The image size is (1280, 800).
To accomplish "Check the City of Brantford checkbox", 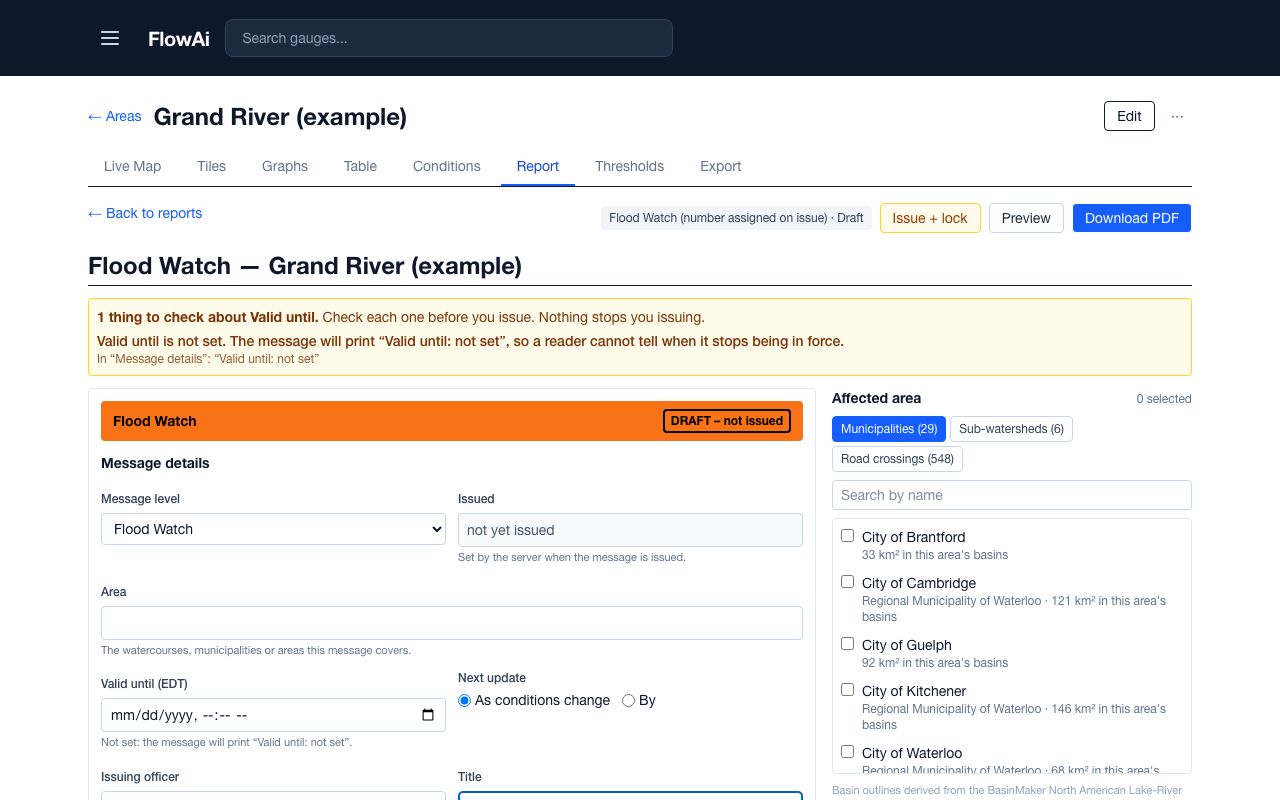I will 848,536.
